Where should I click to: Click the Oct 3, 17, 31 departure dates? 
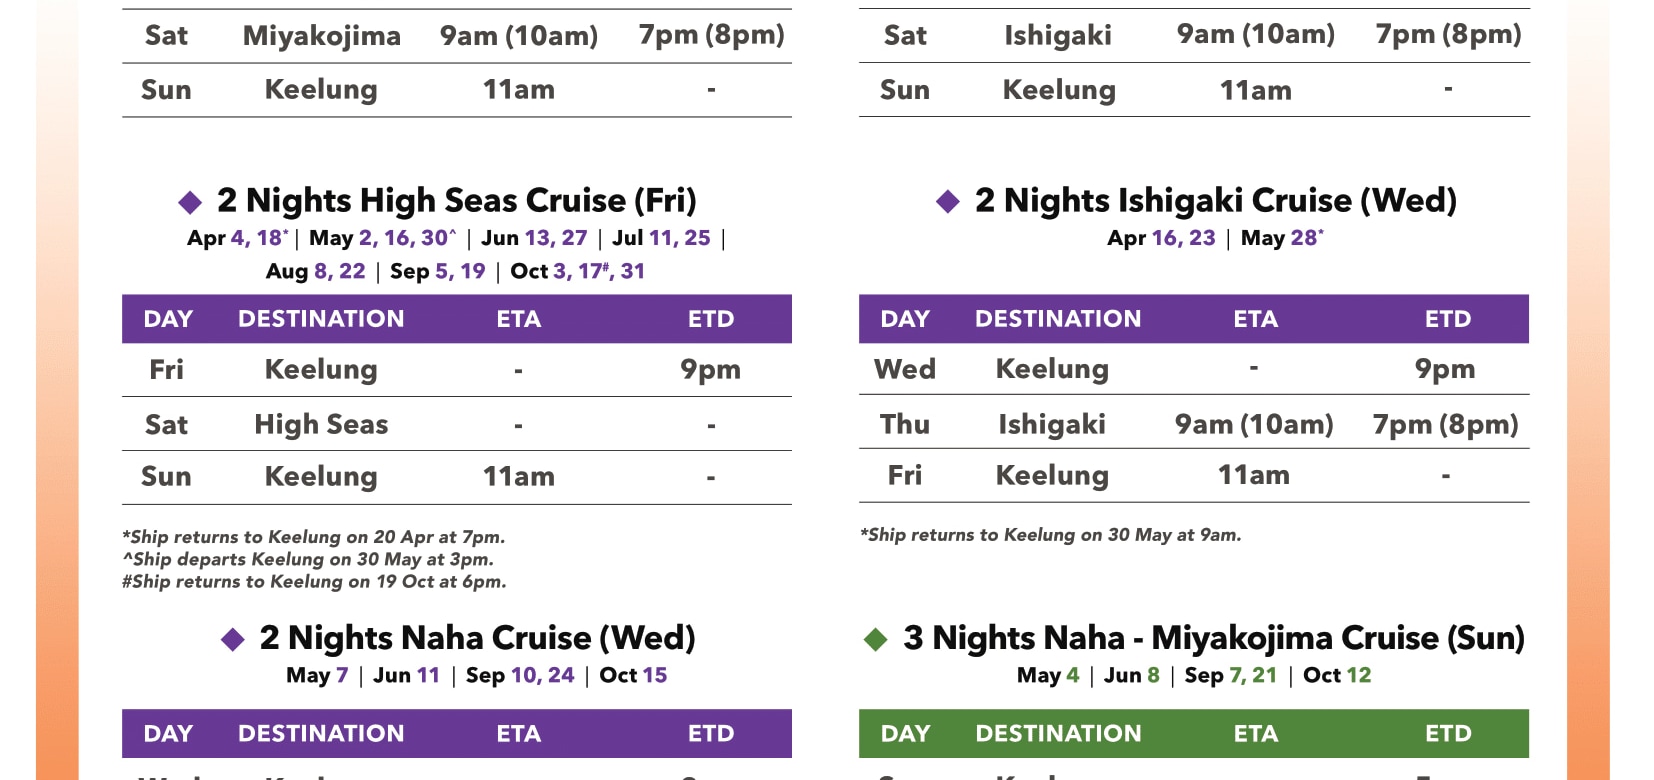click(x=578, y=271)
